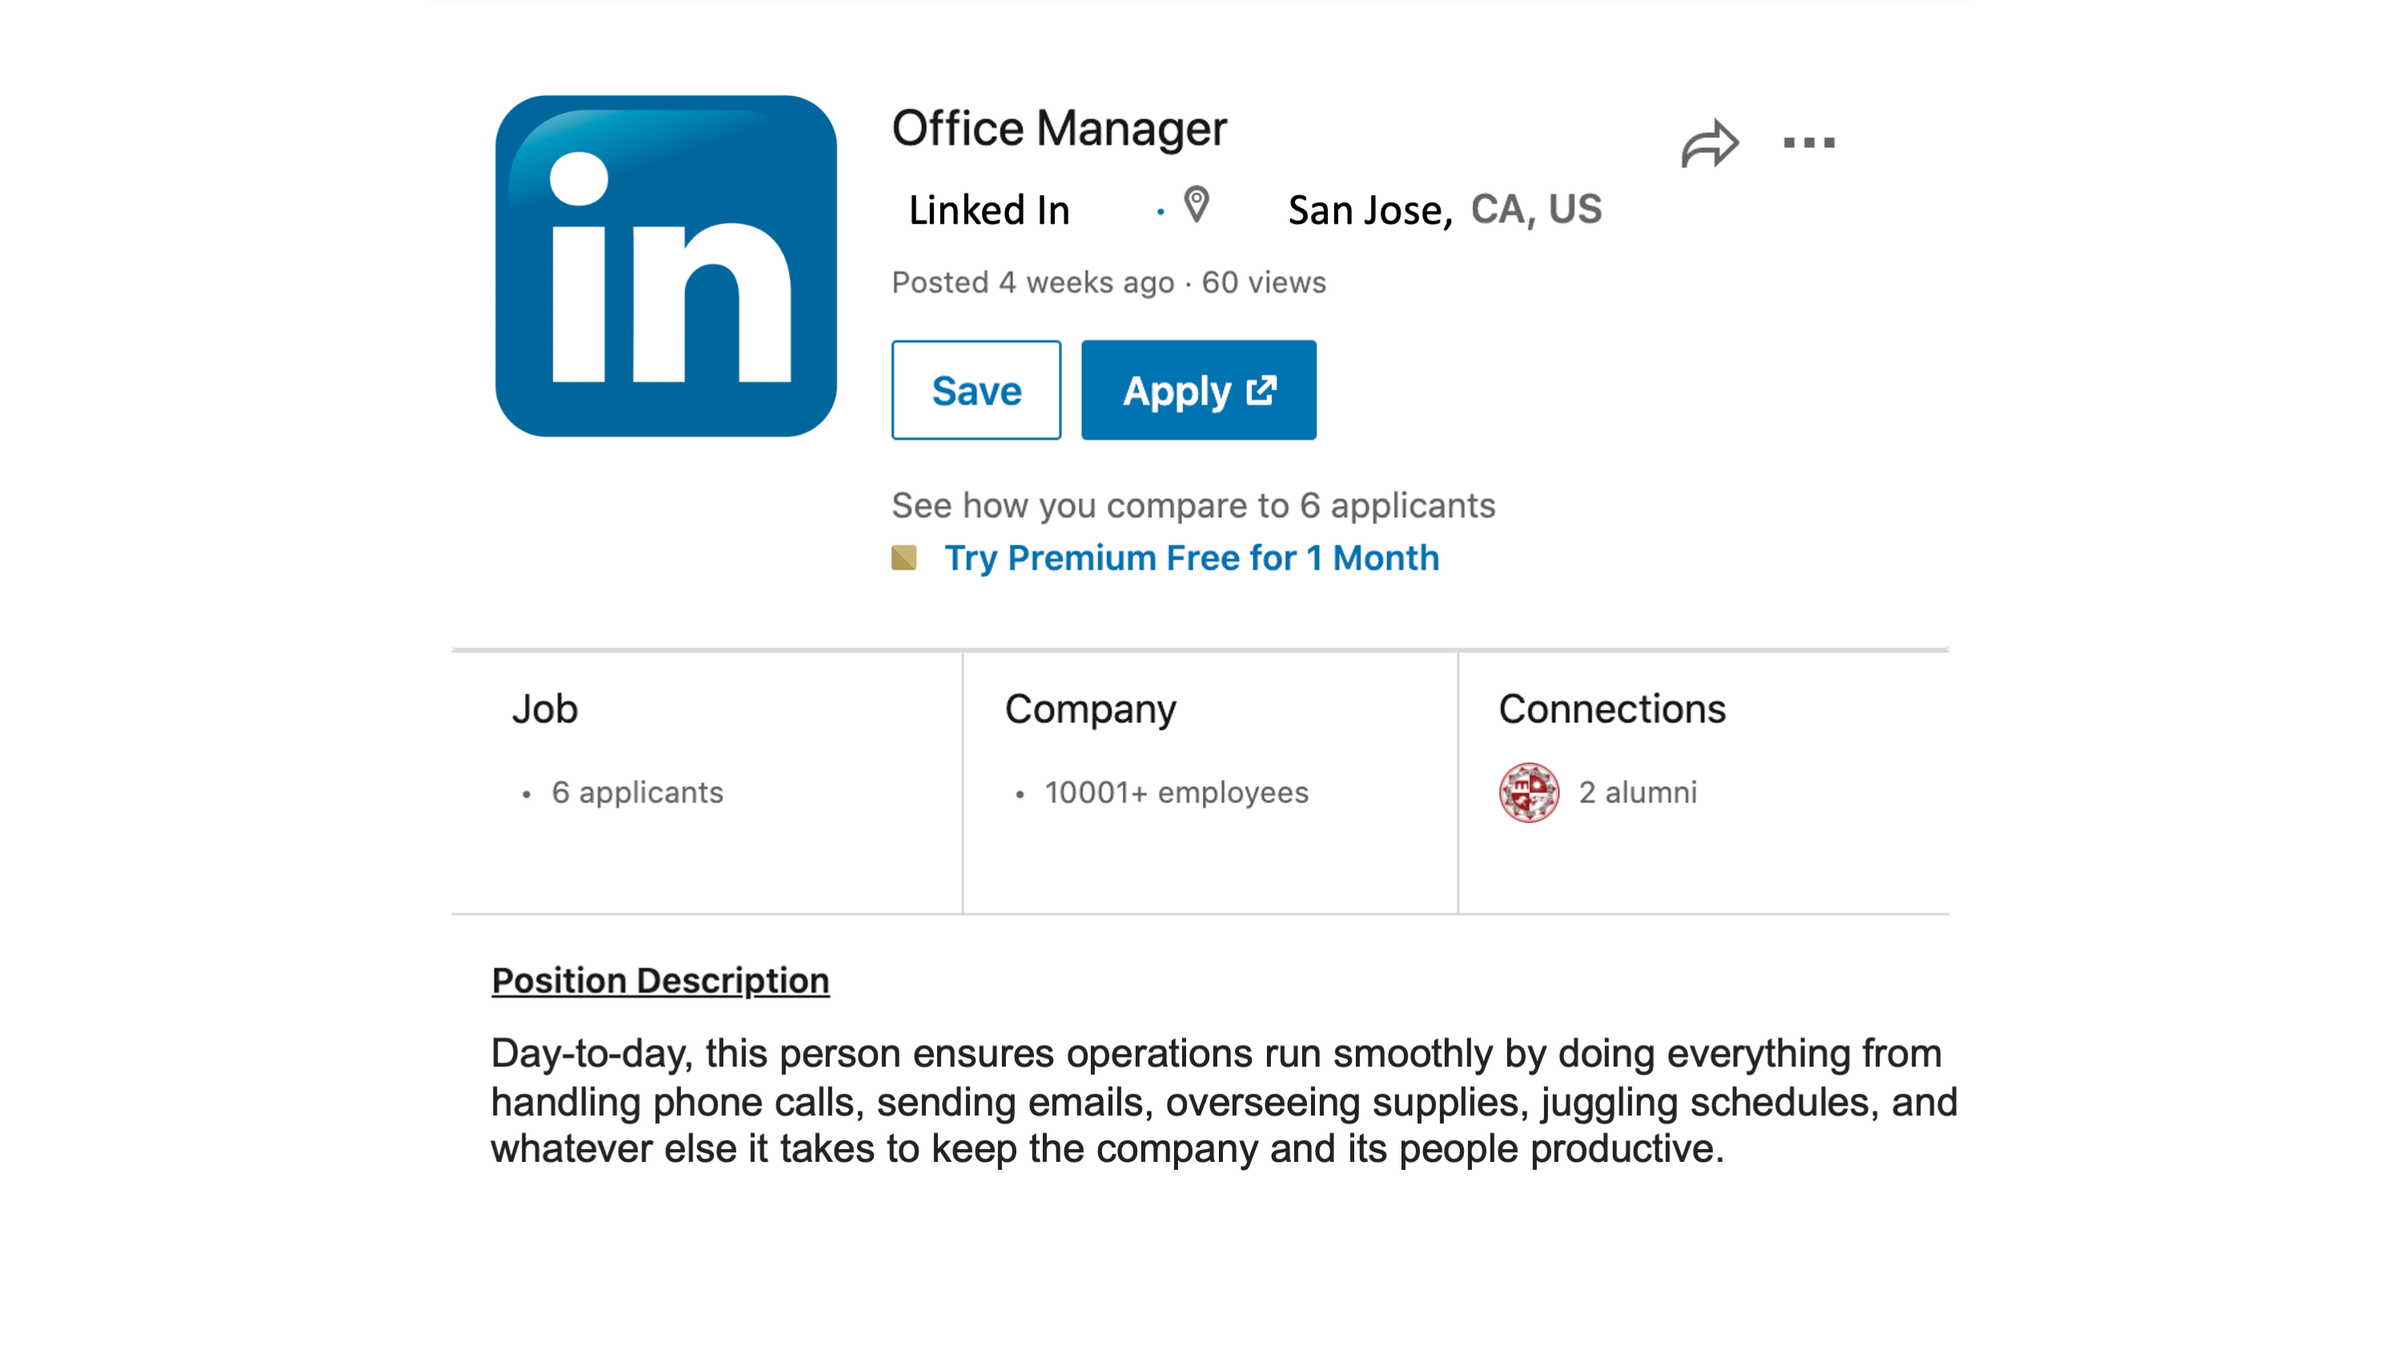Click the Office Manager job title
Image resolution: width=2401 pixels, height=1350 pixels.
tap(1059, 128)
